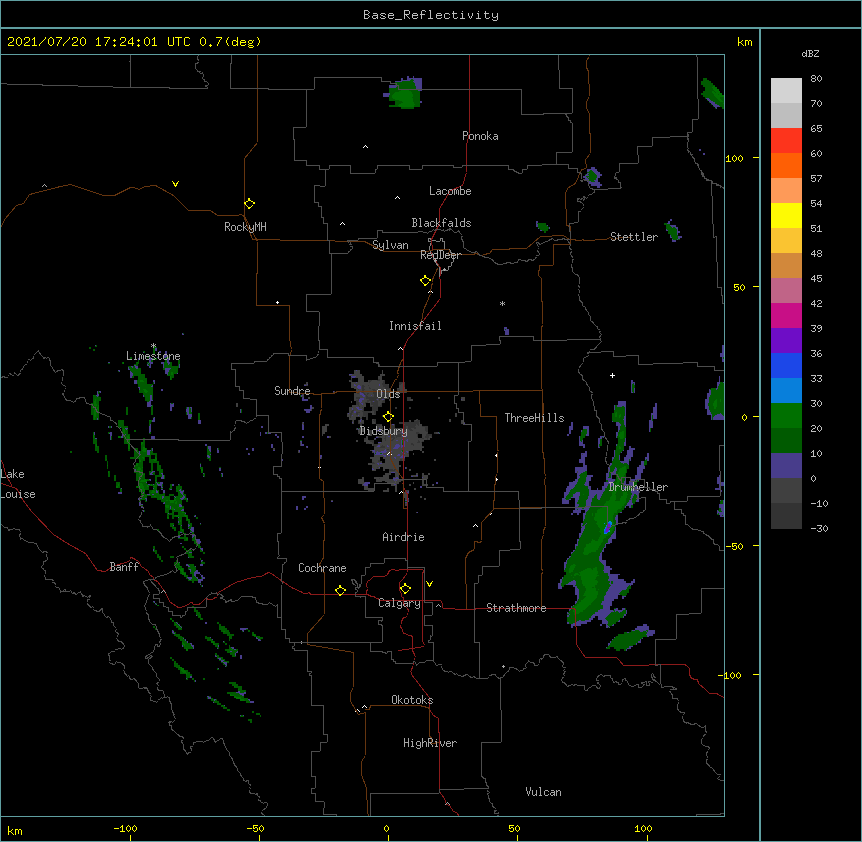Click the Banff label
The height and width of the screenshot is (842, 862).
[124, 567]
